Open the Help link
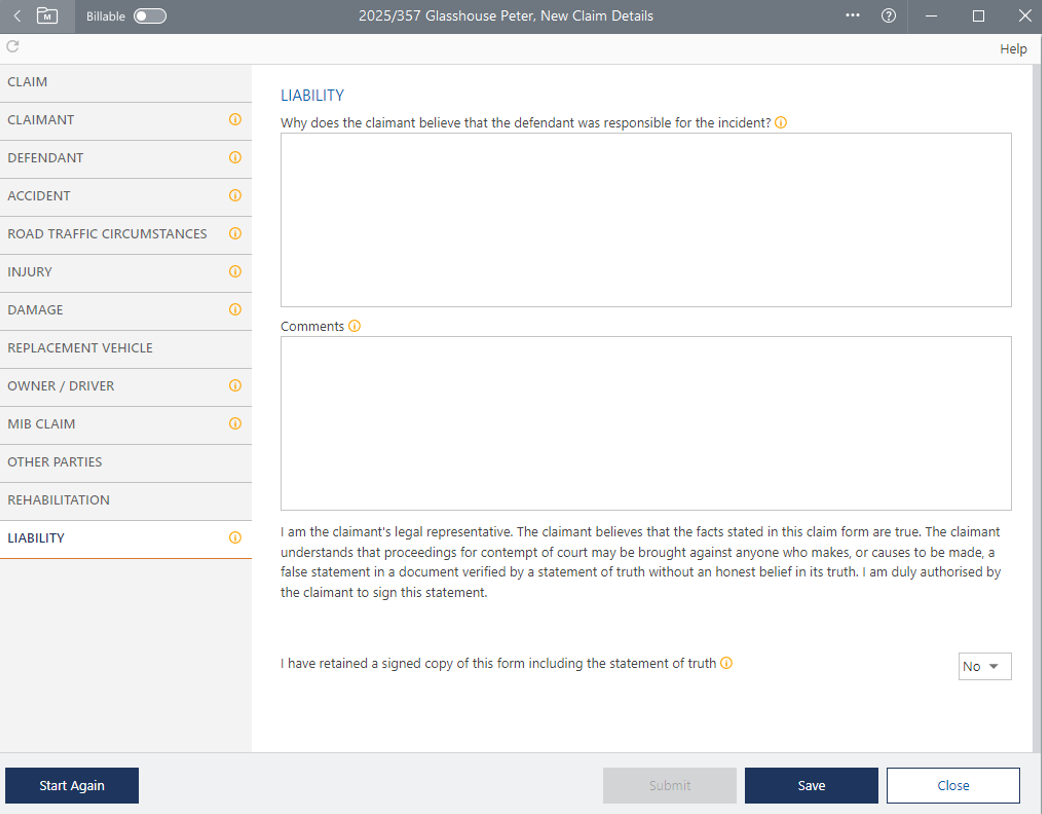Viewport: 1042px width, 814px height. pos(1013,49)
